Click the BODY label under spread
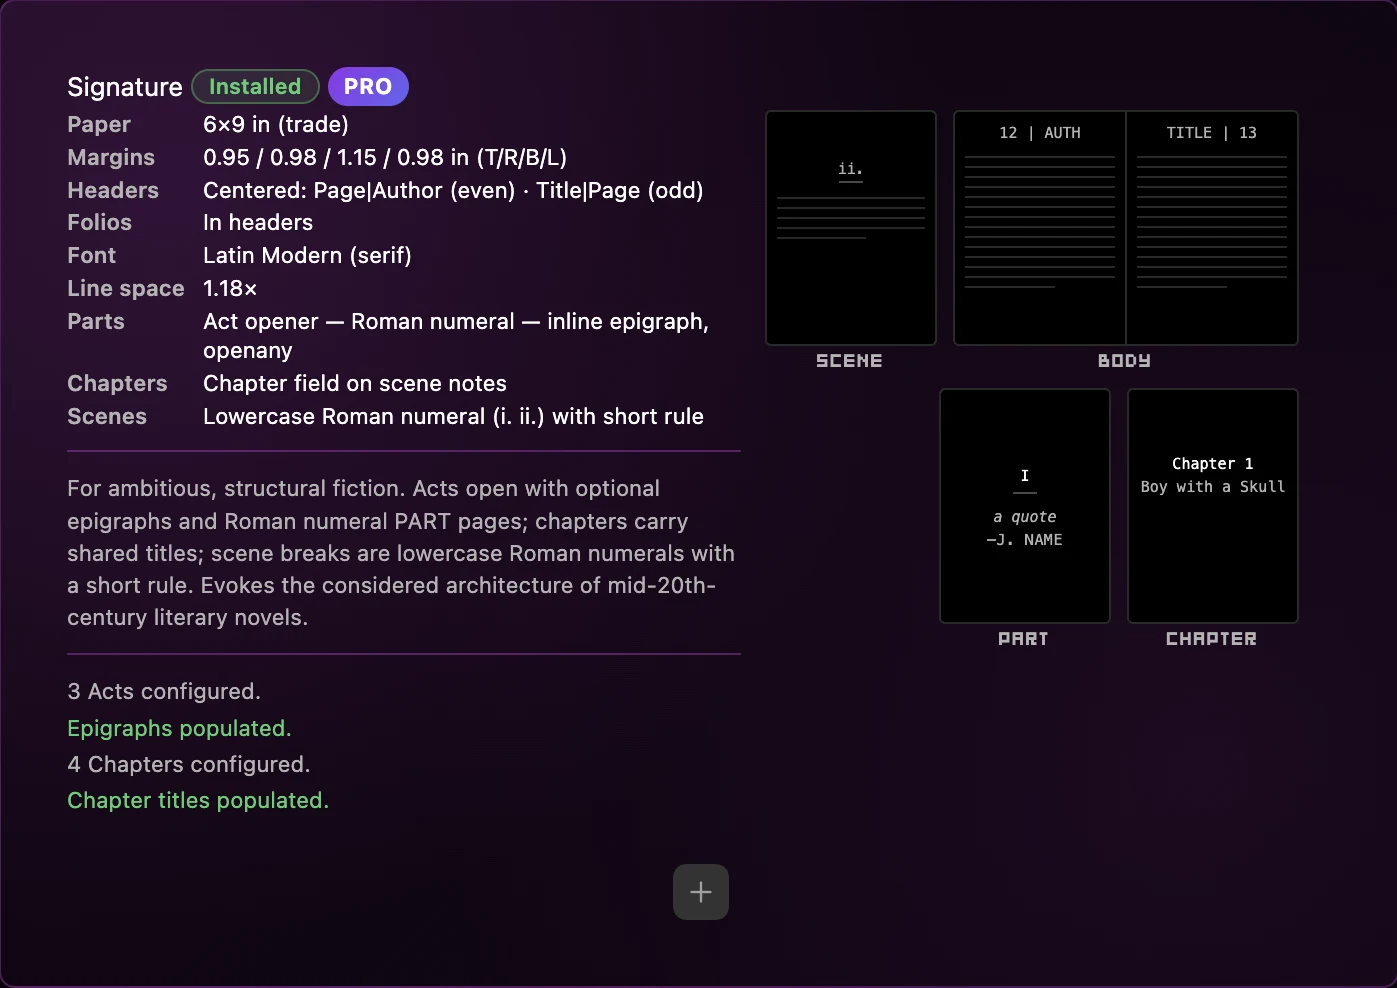1397x988 pixels. coord(1125,361)
